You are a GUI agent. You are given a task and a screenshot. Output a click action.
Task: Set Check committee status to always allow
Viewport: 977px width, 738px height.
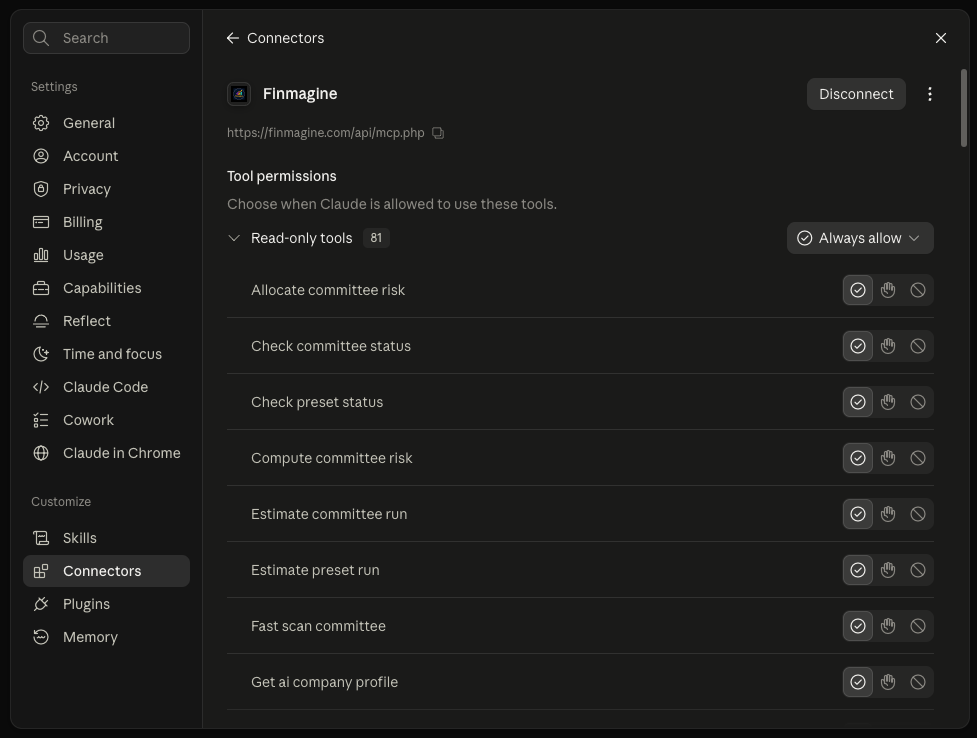[858, 346]
